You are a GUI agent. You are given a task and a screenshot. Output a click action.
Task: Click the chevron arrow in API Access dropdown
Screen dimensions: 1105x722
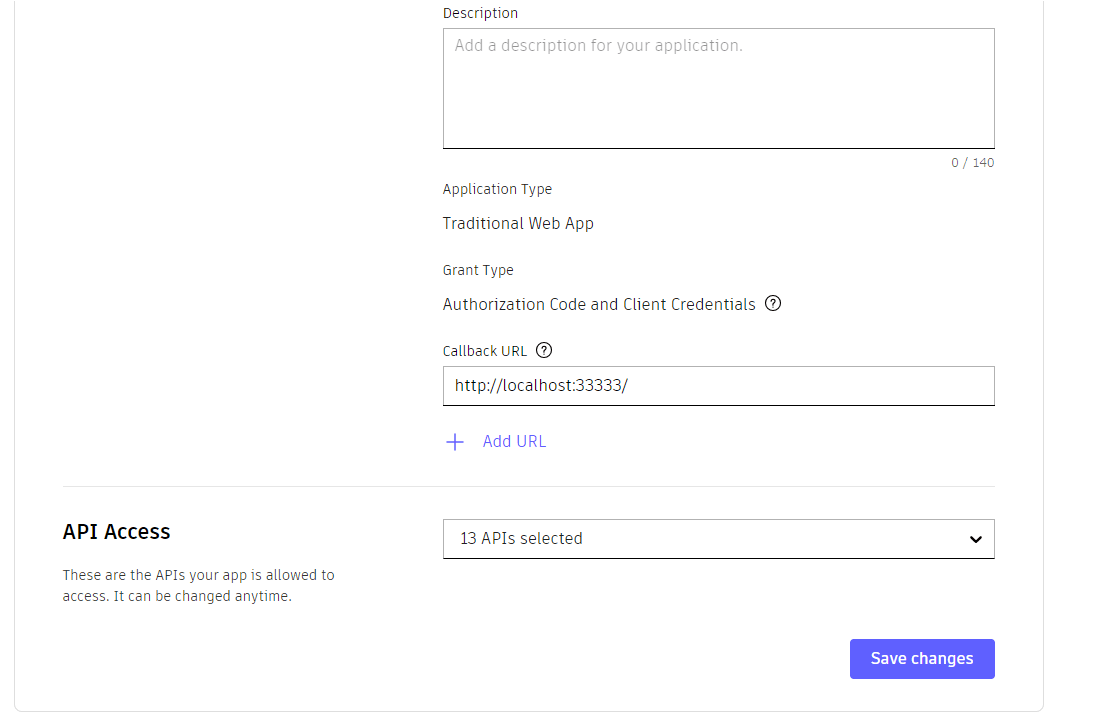[x=976, y=539]
